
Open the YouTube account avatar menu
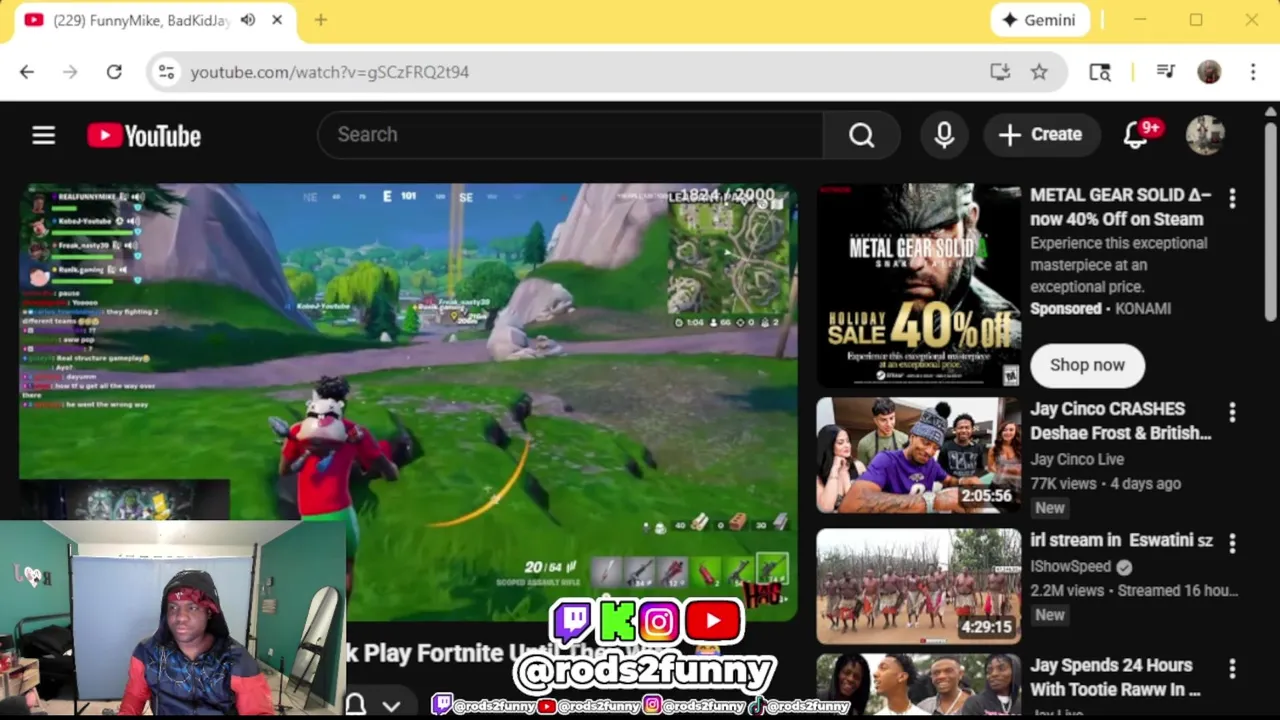1205,135
